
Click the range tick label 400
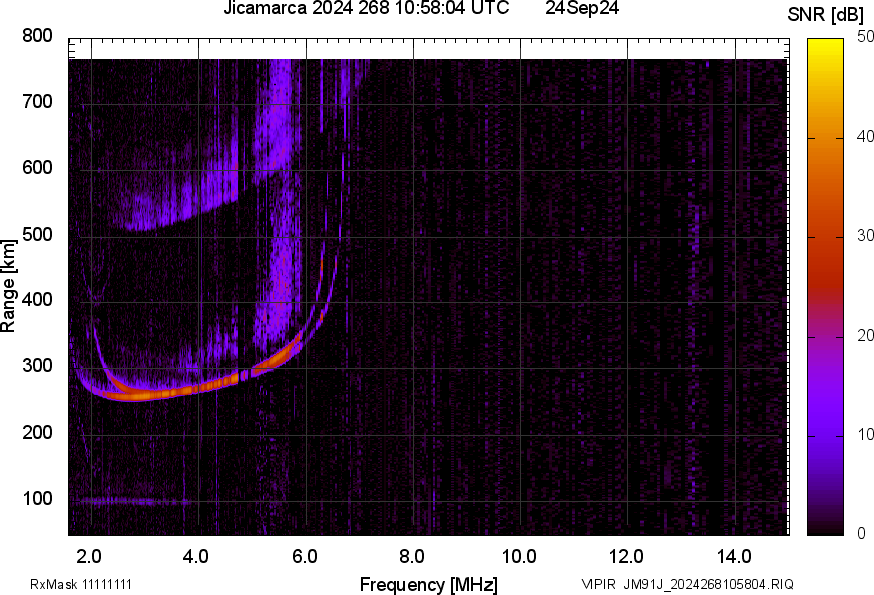(x=37, y=300)
